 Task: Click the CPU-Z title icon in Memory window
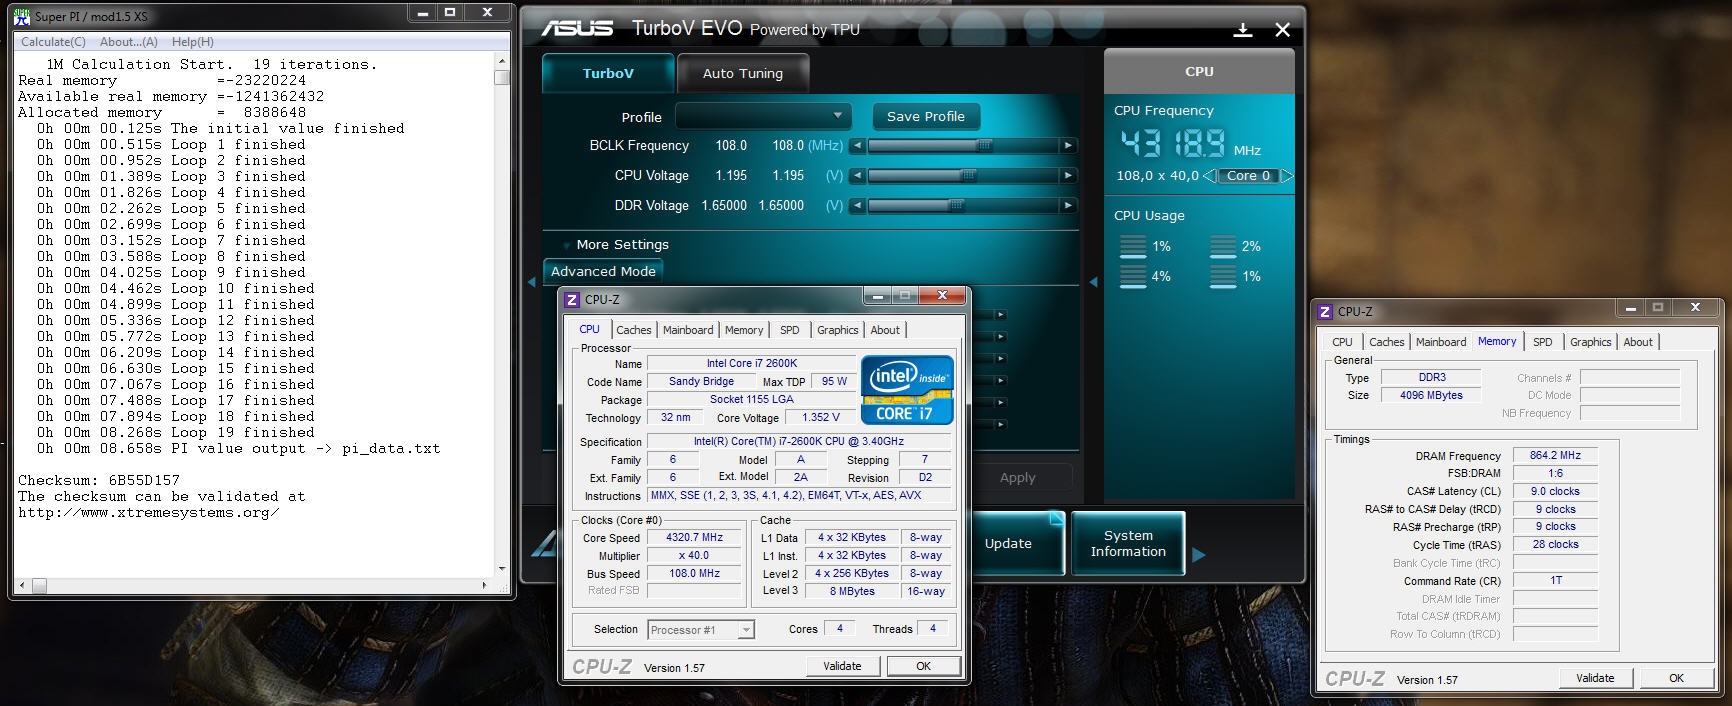click(1325, 312)
